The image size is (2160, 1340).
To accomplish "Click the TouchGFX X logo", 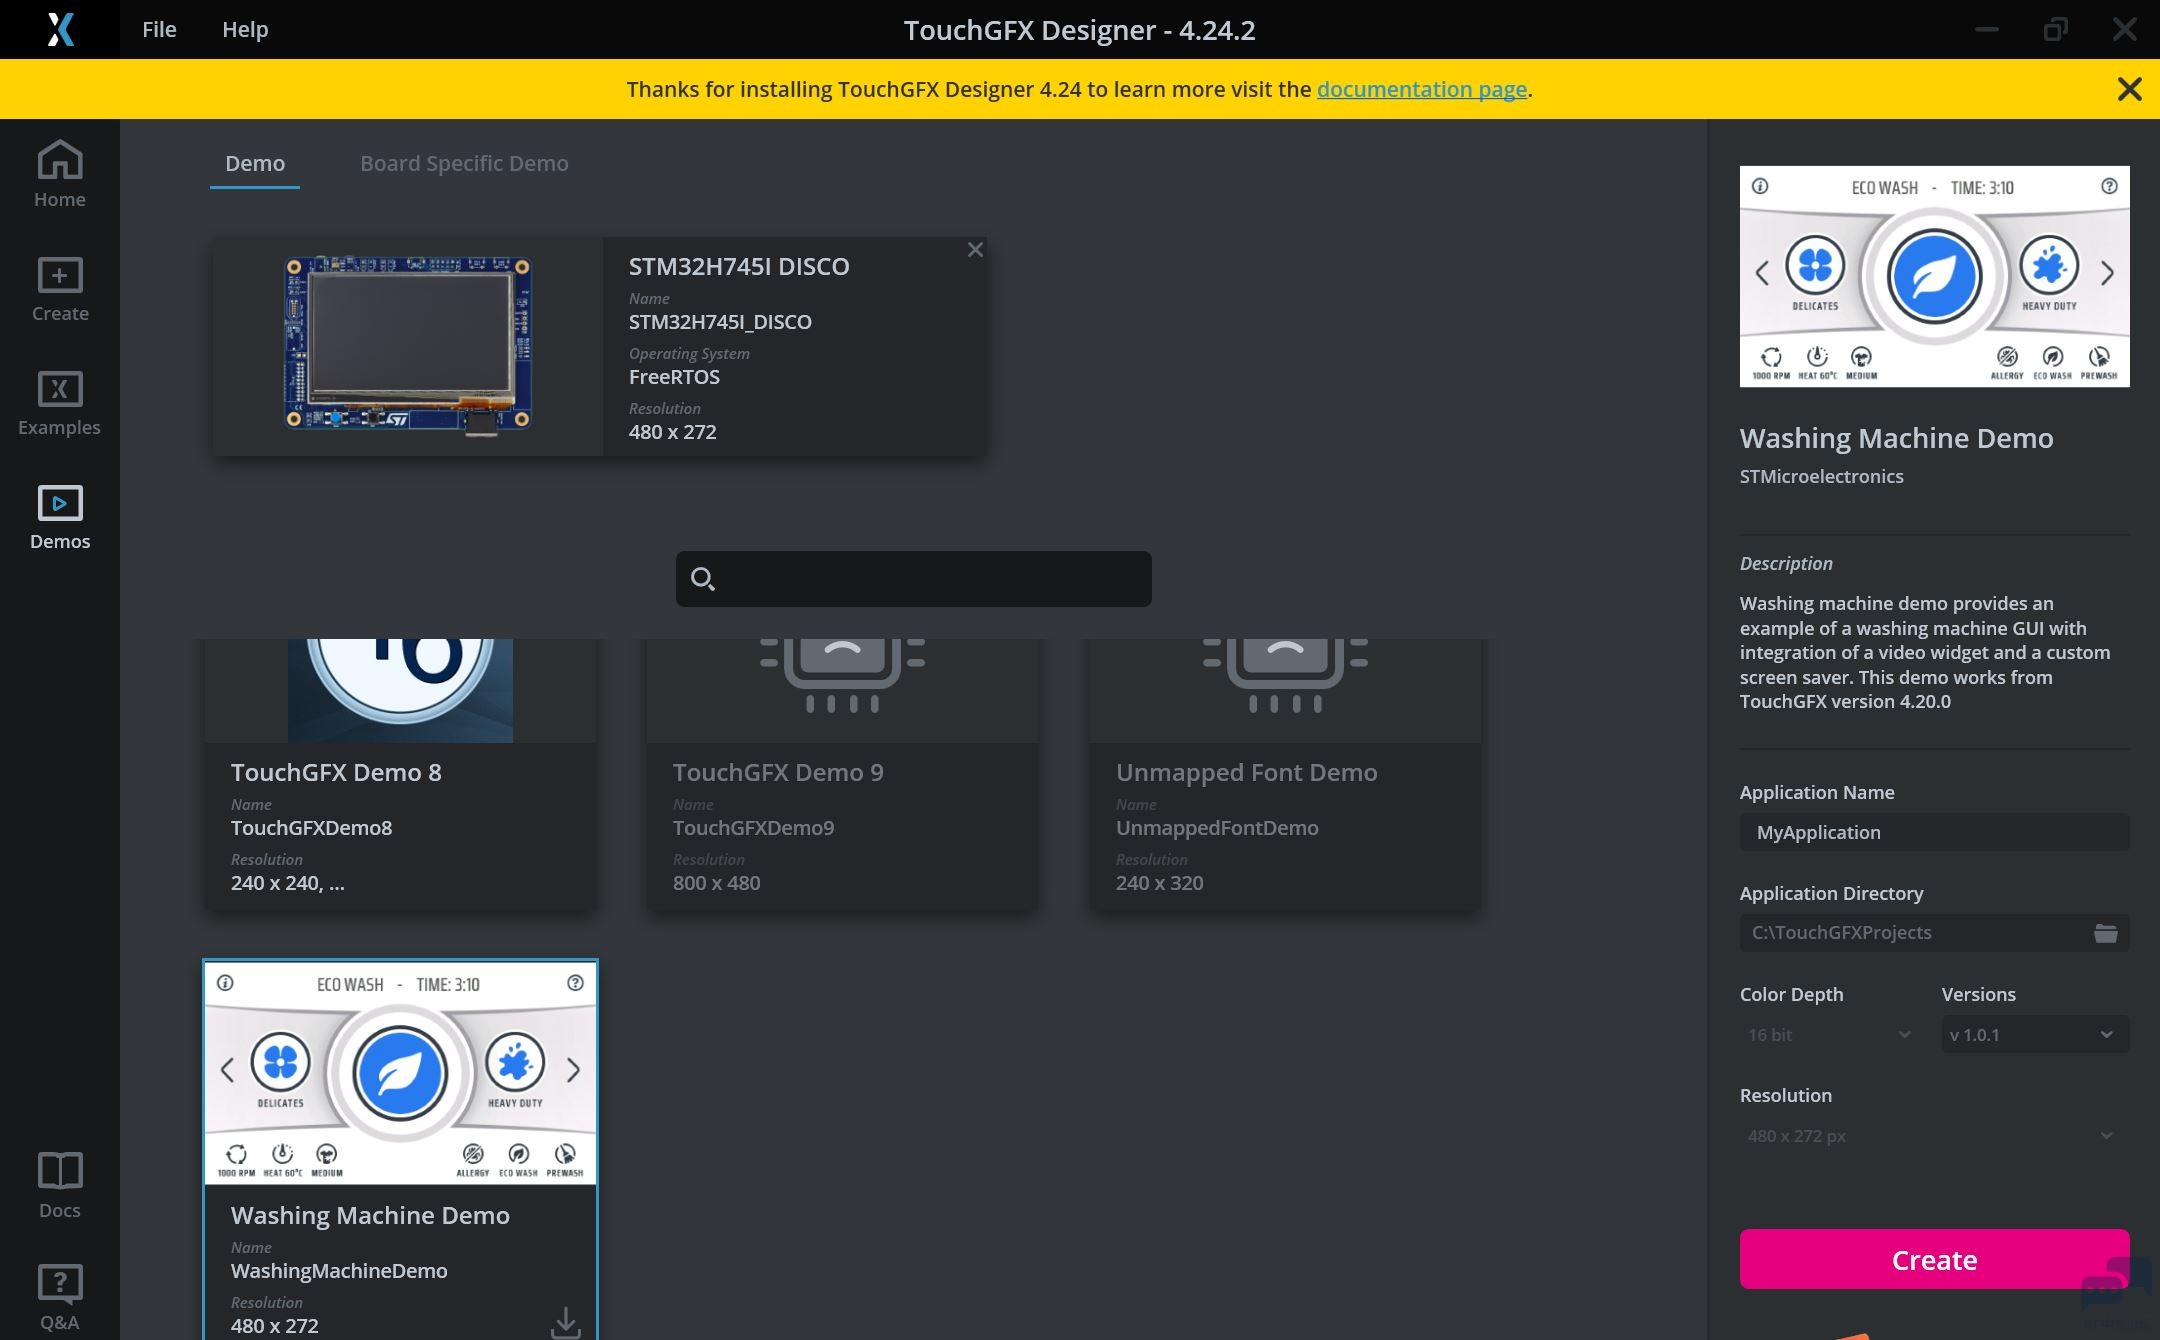I will [60, 29].
